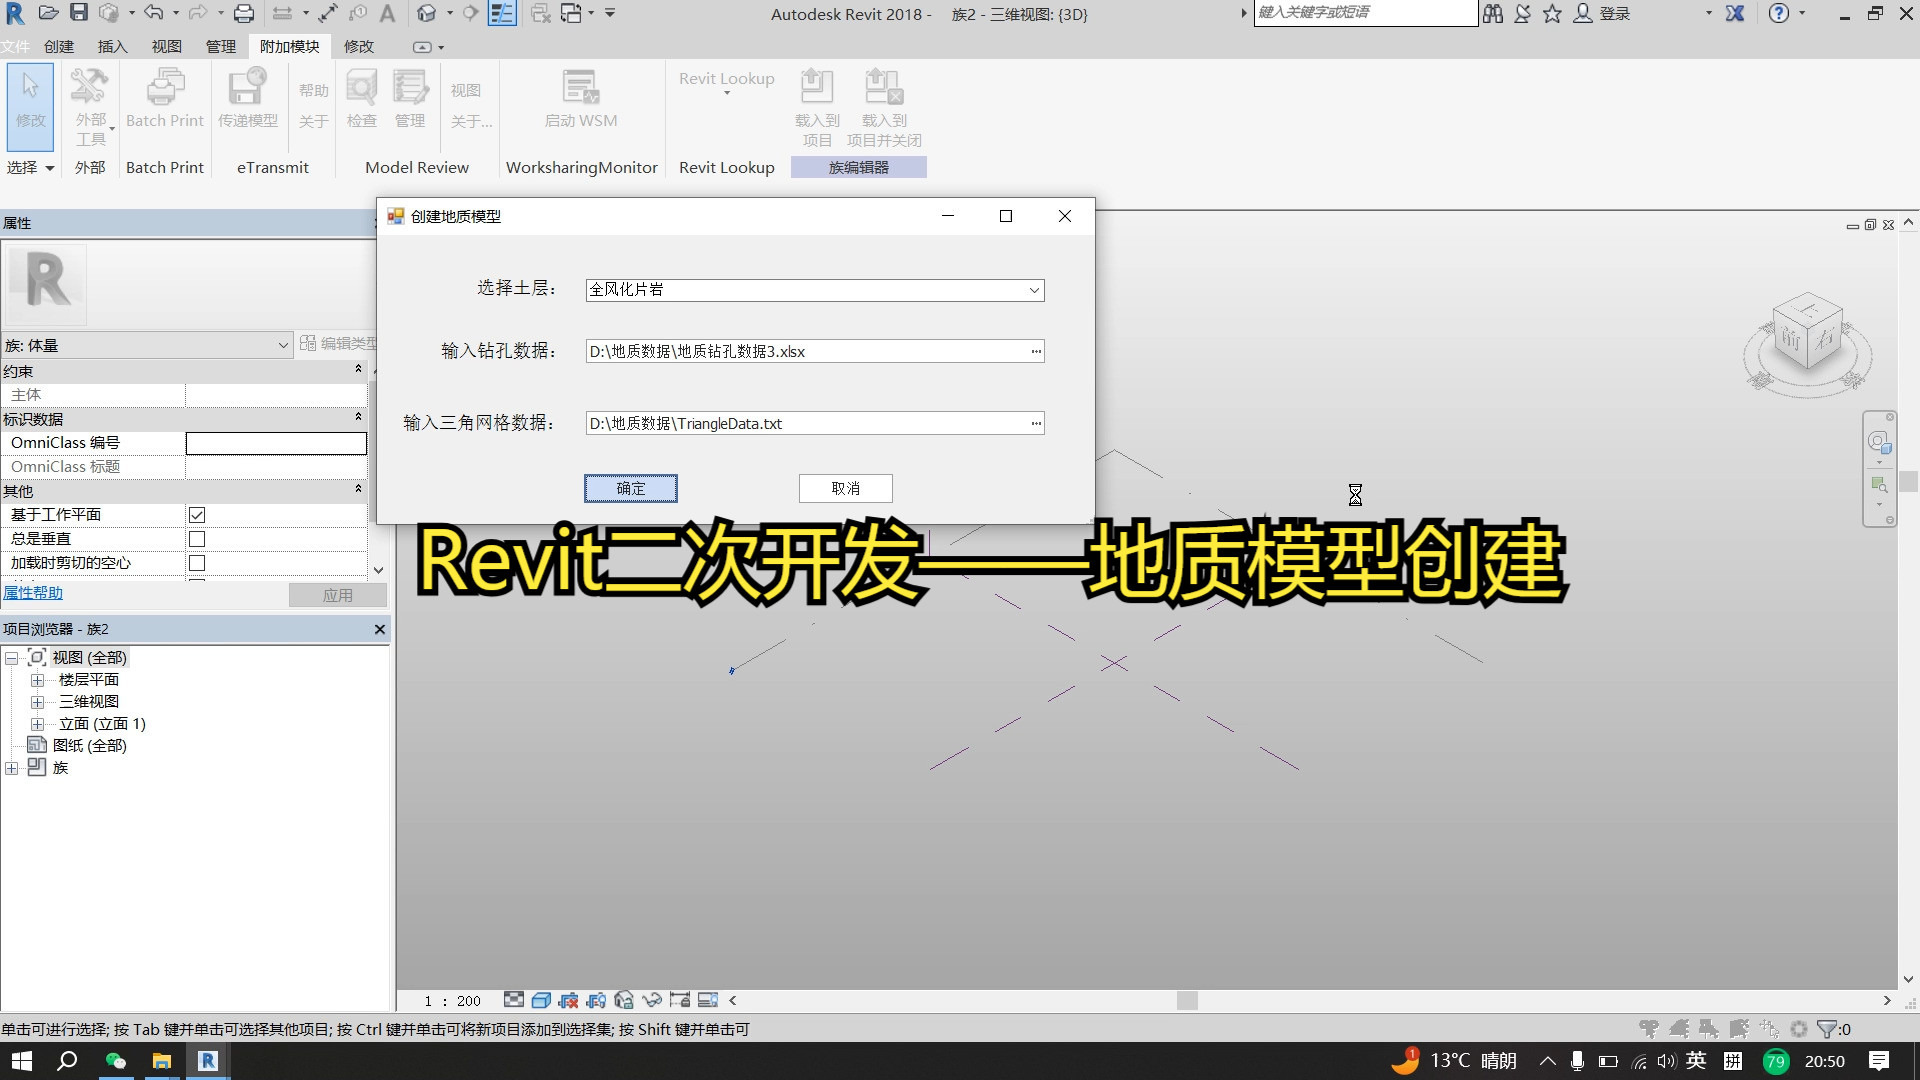Check 加载时剪切的空心 option

pos(197,562)
